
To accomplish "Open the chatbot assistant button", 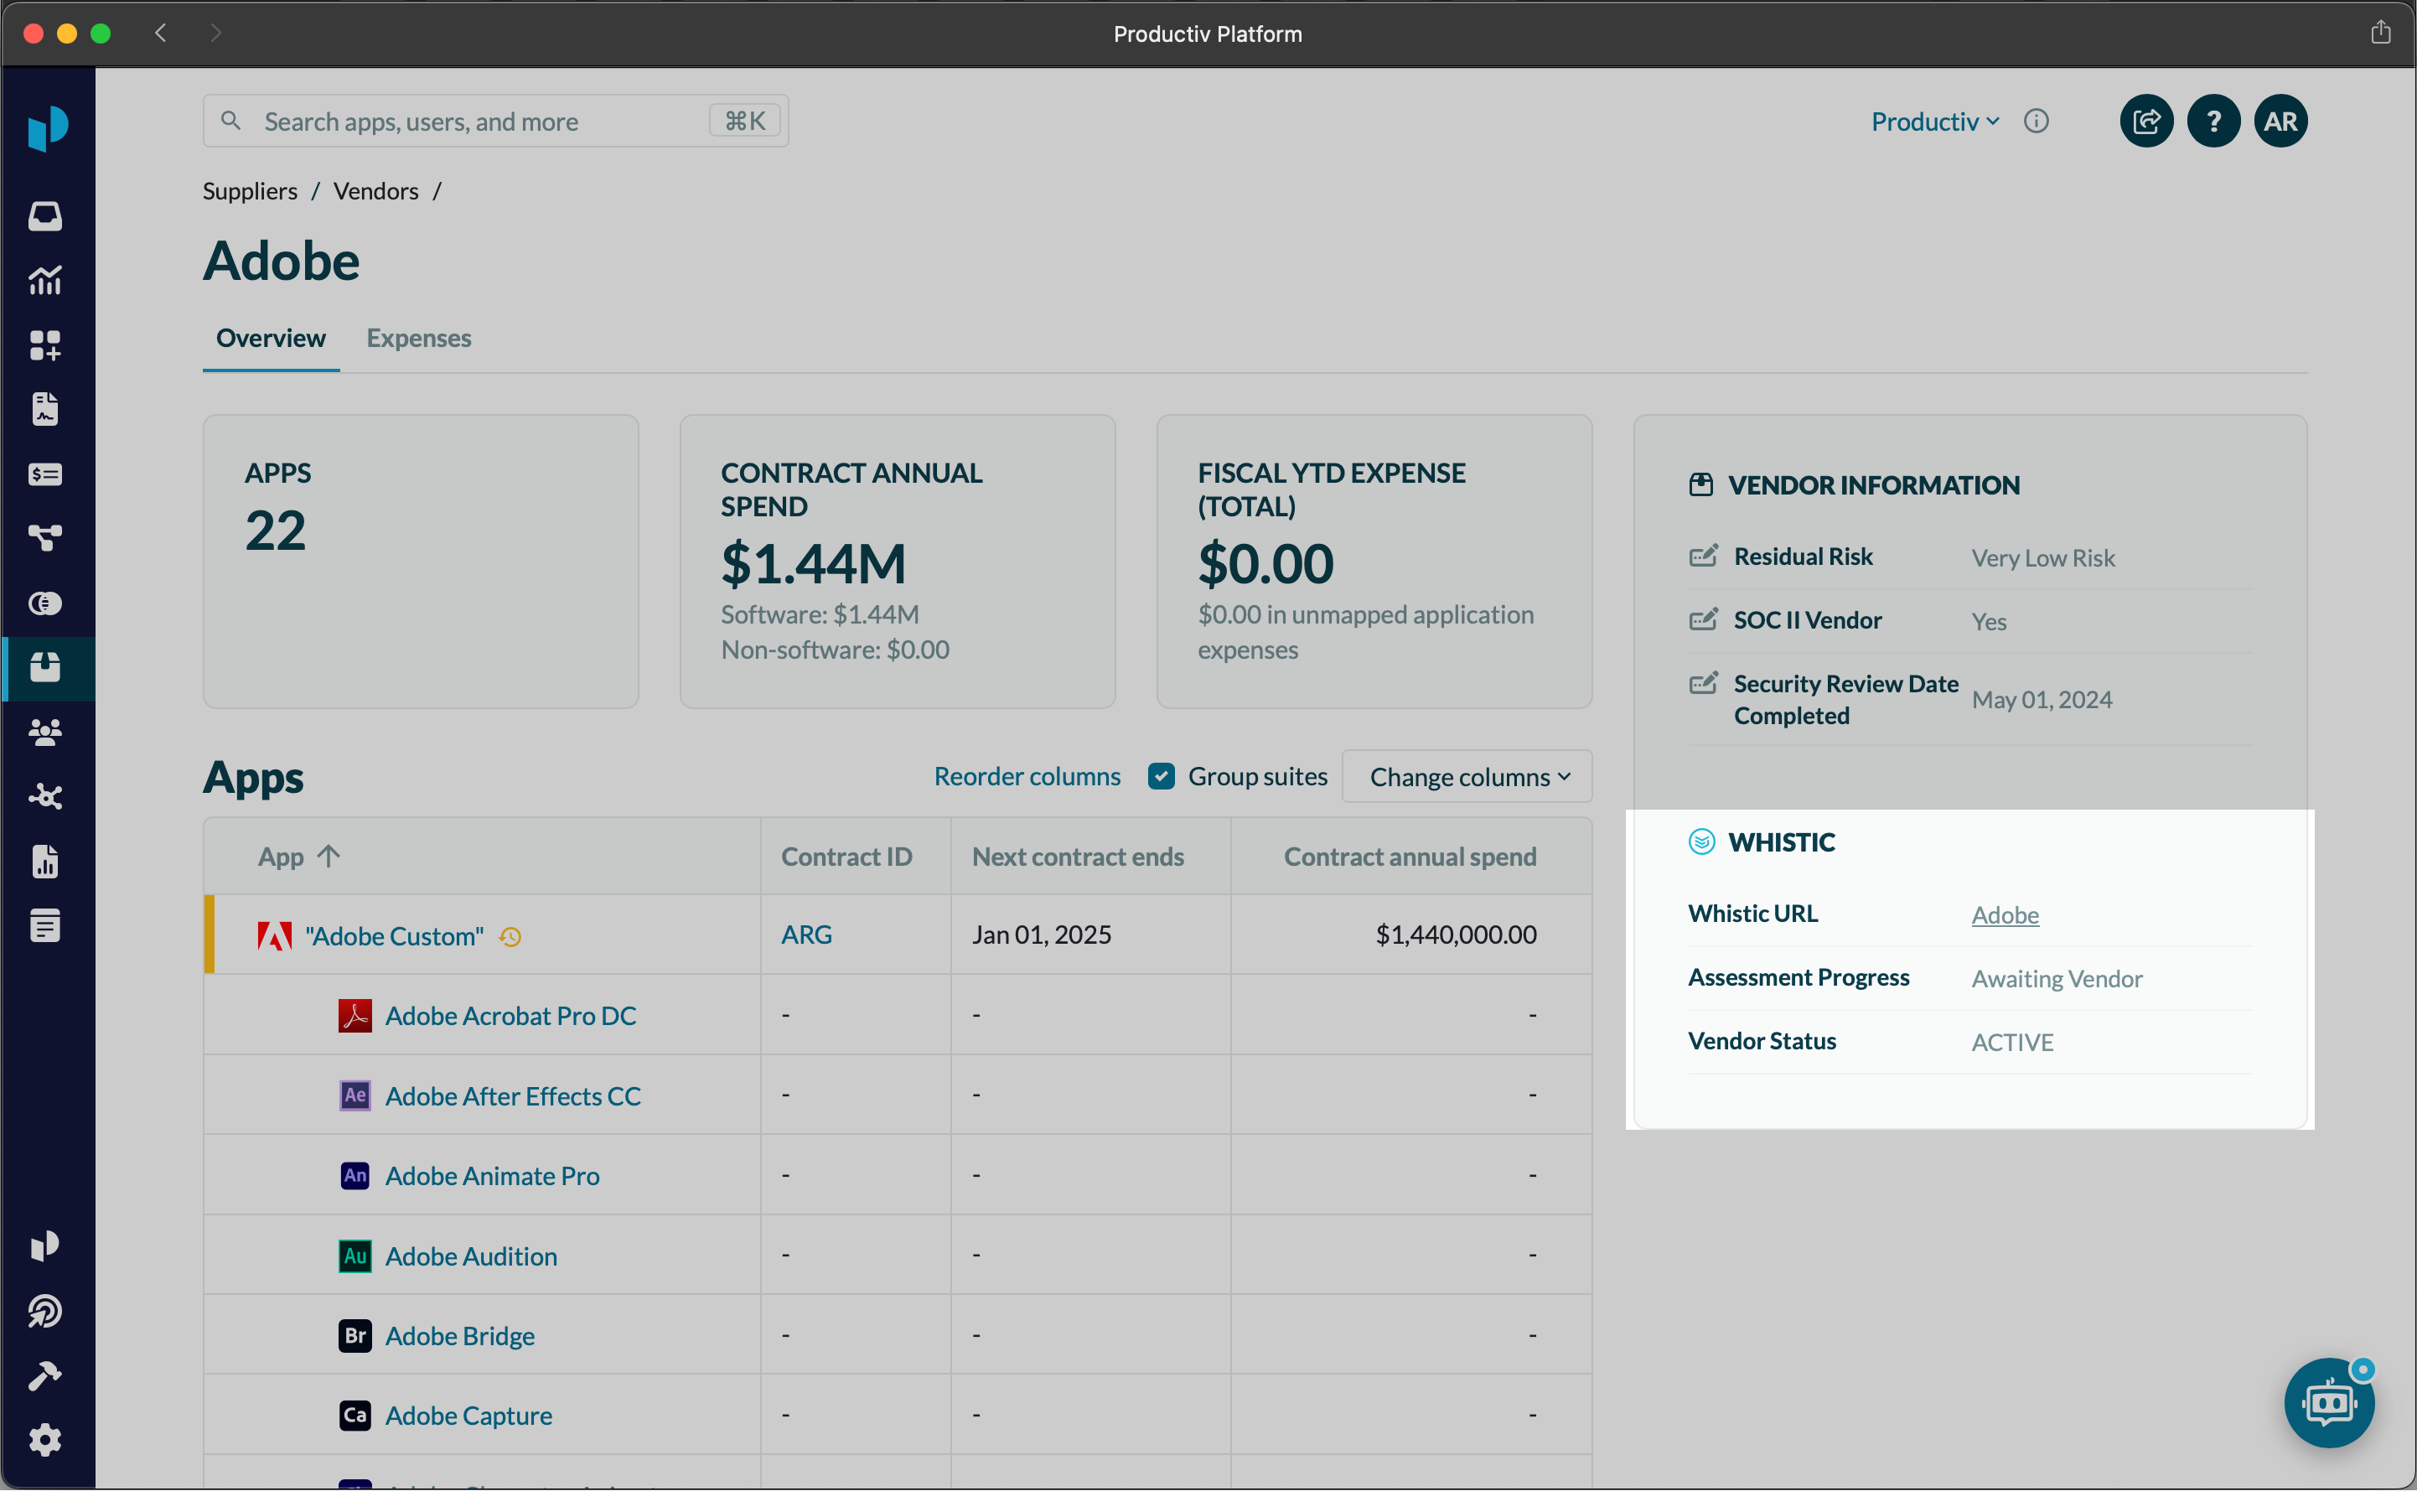I will [2329, 1402].
